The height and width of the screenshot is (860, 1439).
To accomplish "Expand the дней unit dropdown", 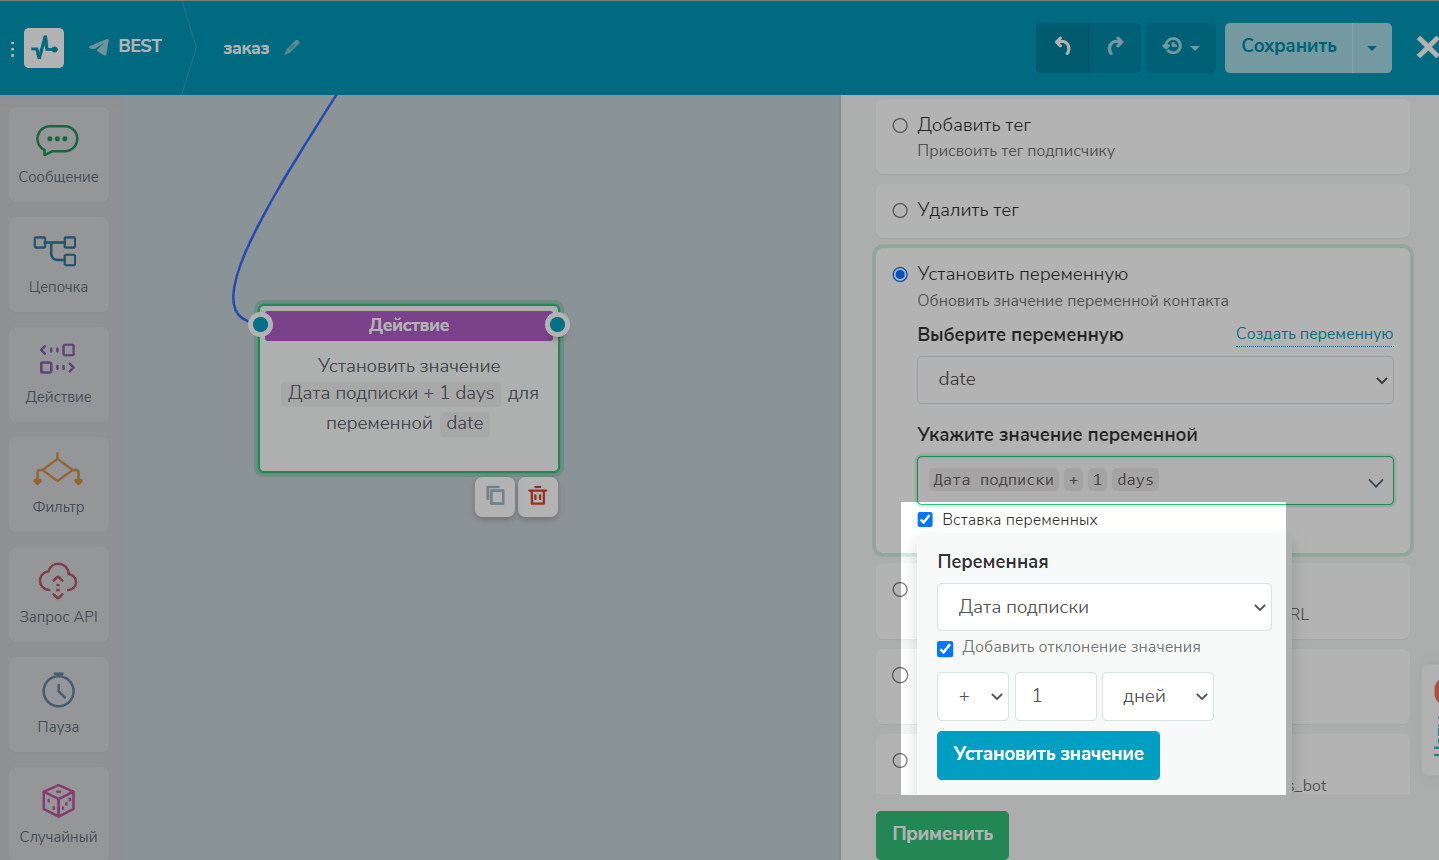I will pyautogui.click(x=1157, y=697).
